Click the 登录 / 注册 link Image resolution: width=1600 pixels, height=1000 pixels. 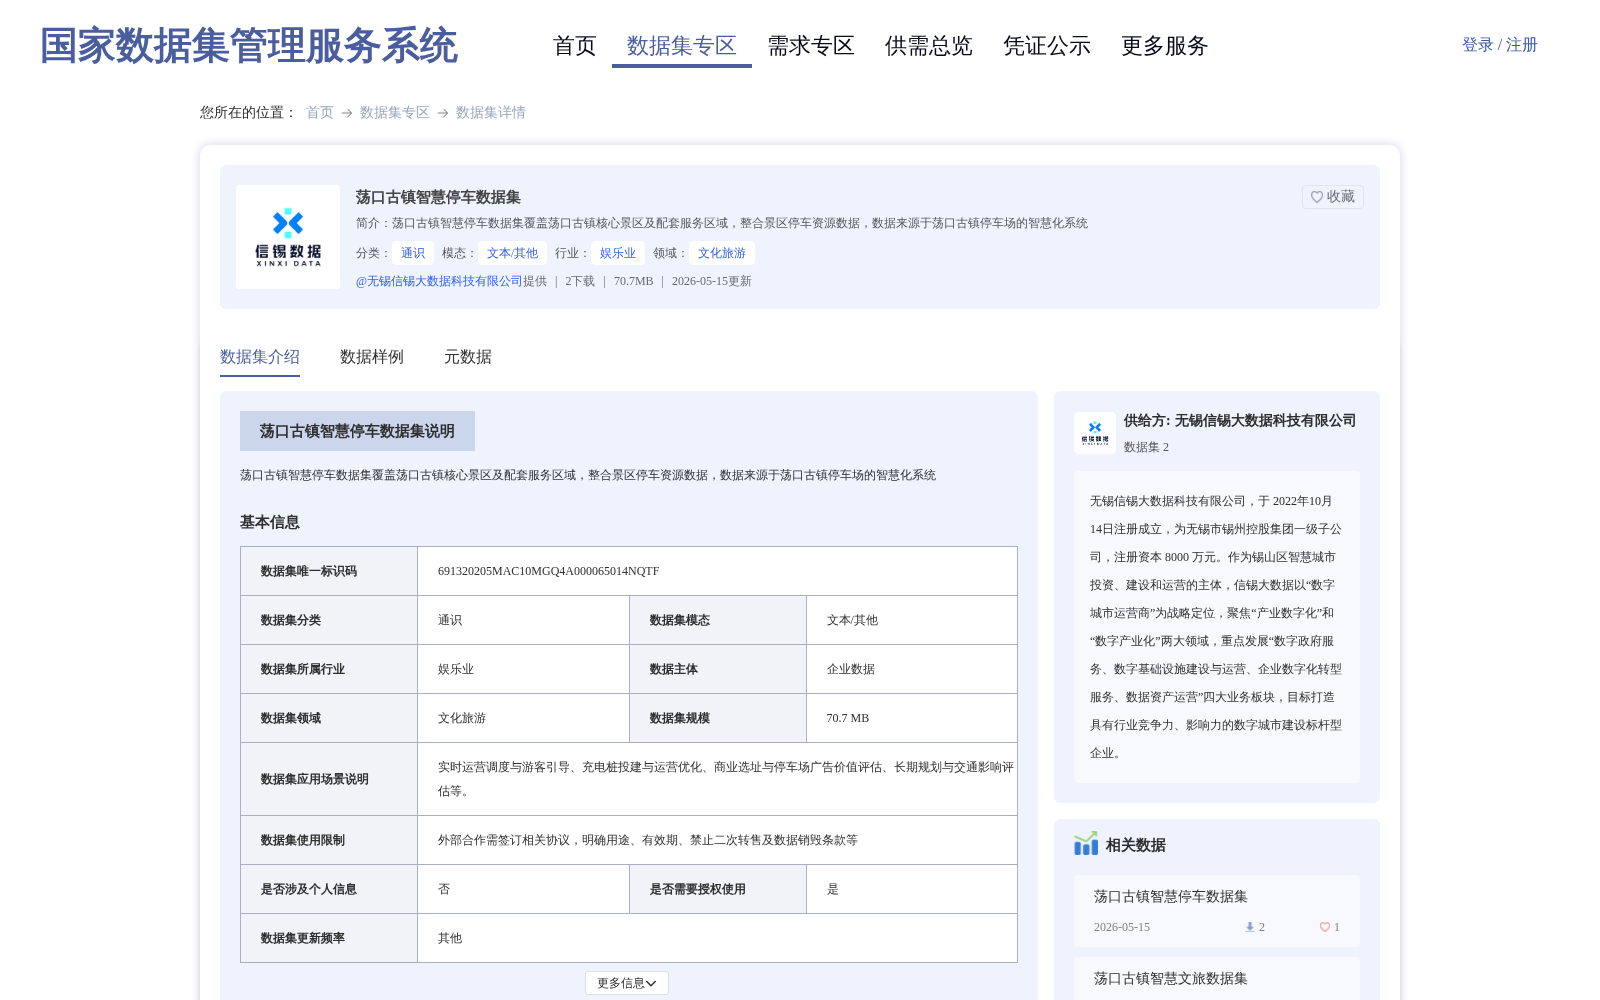coord(1500,45)
